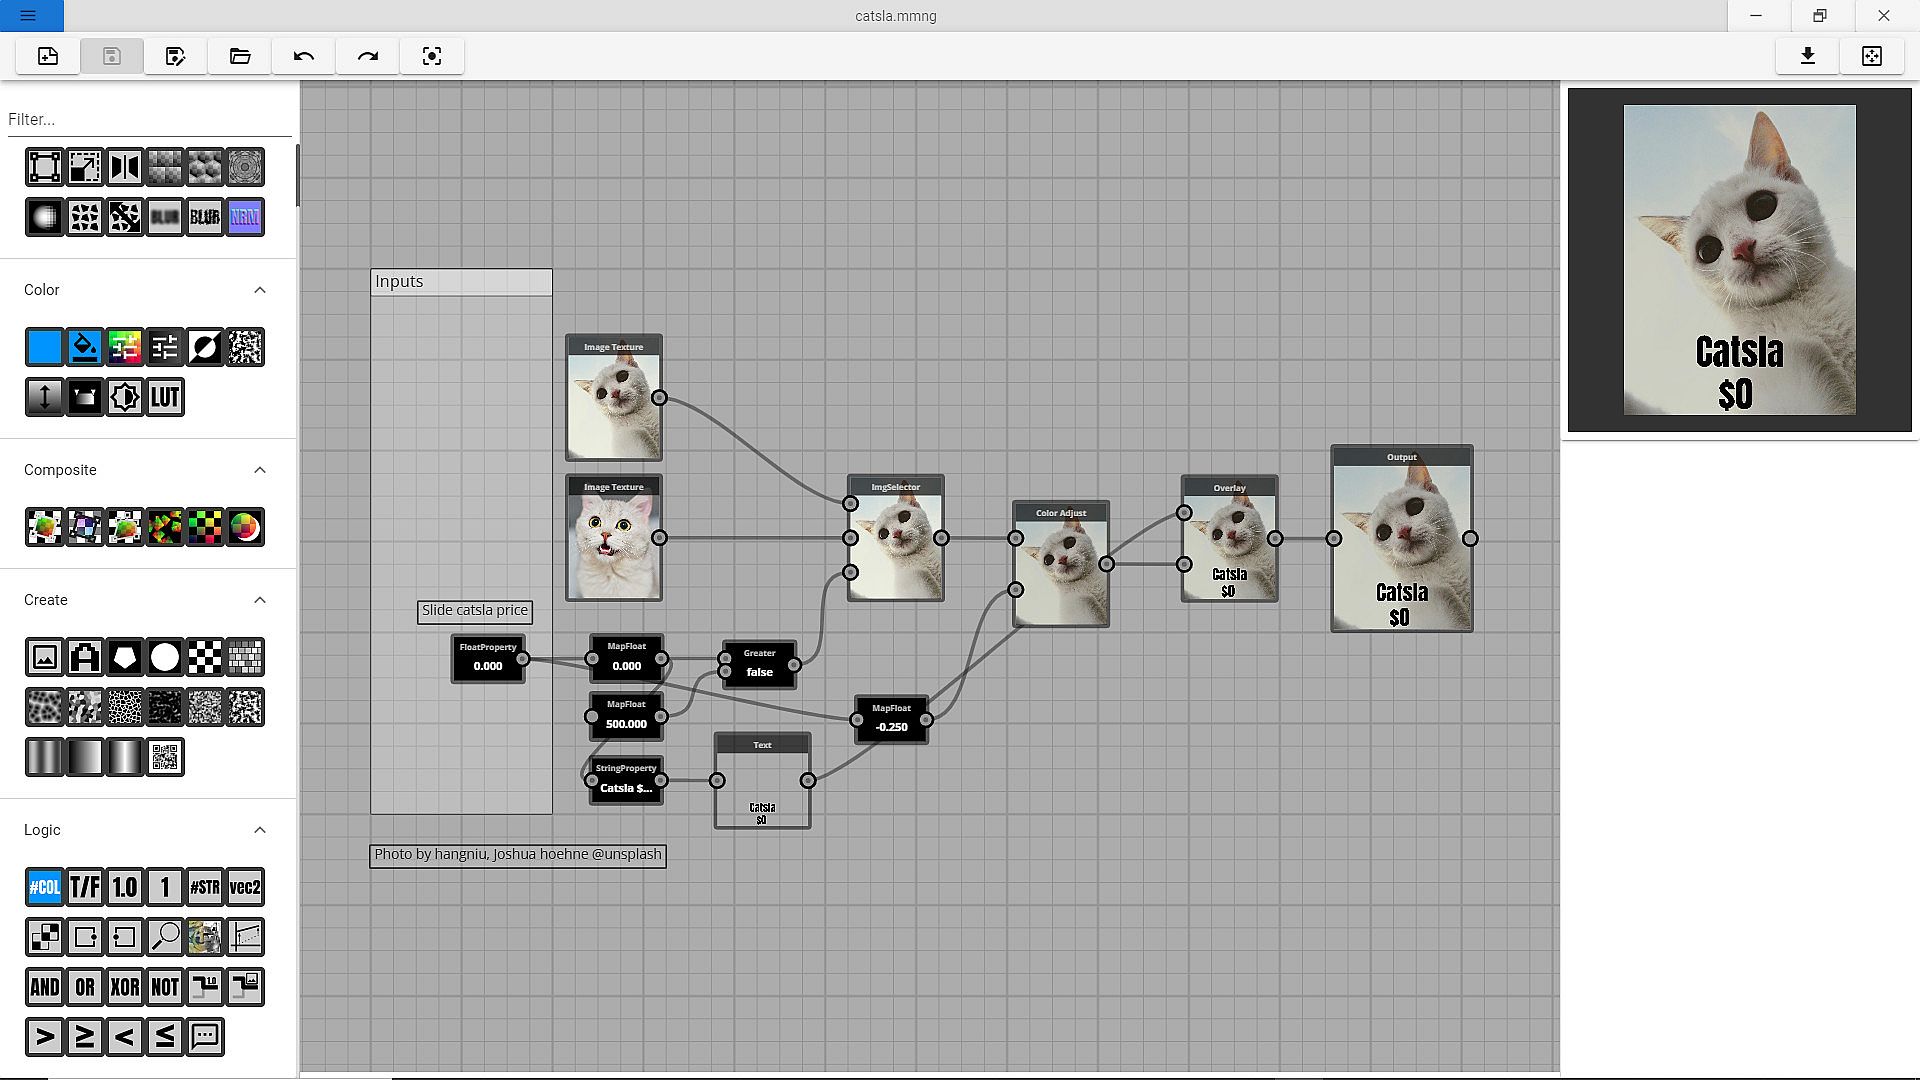1920x1080 pixels.
Task: Add the XOR logic node
Action: (125, 987)
